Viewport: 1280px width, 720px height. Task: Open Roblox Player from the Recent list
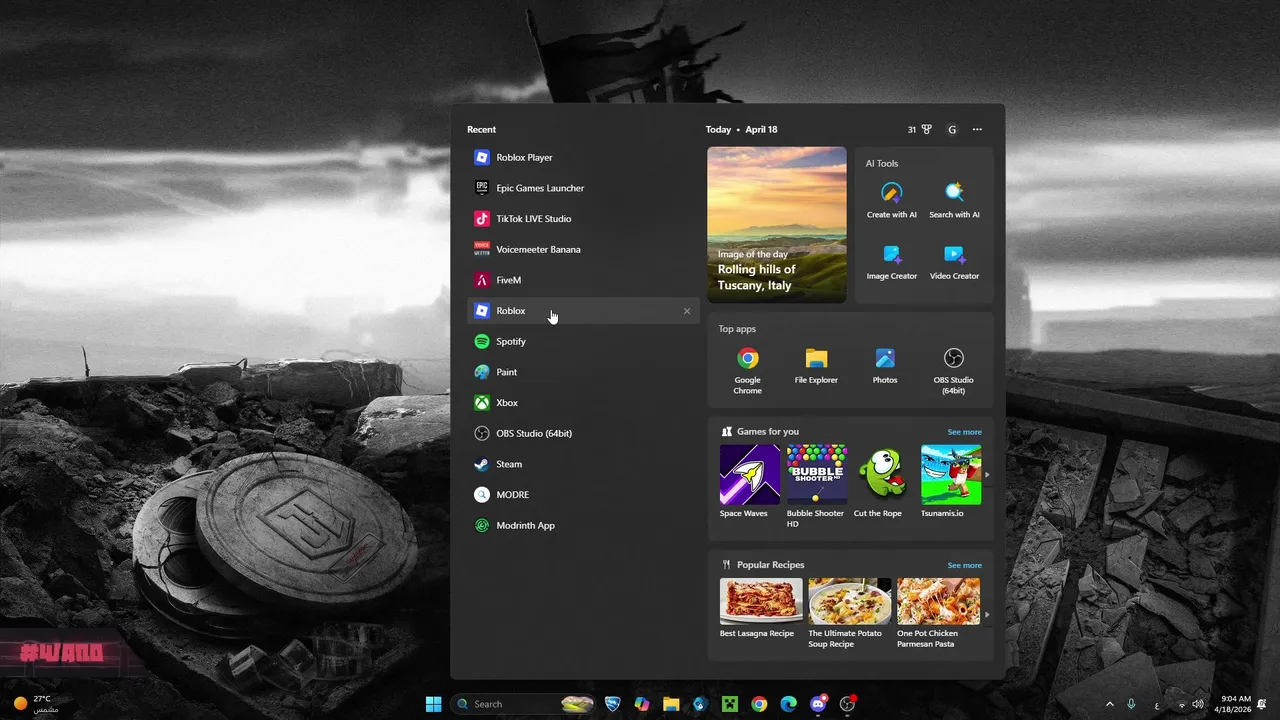click(583, 157)
